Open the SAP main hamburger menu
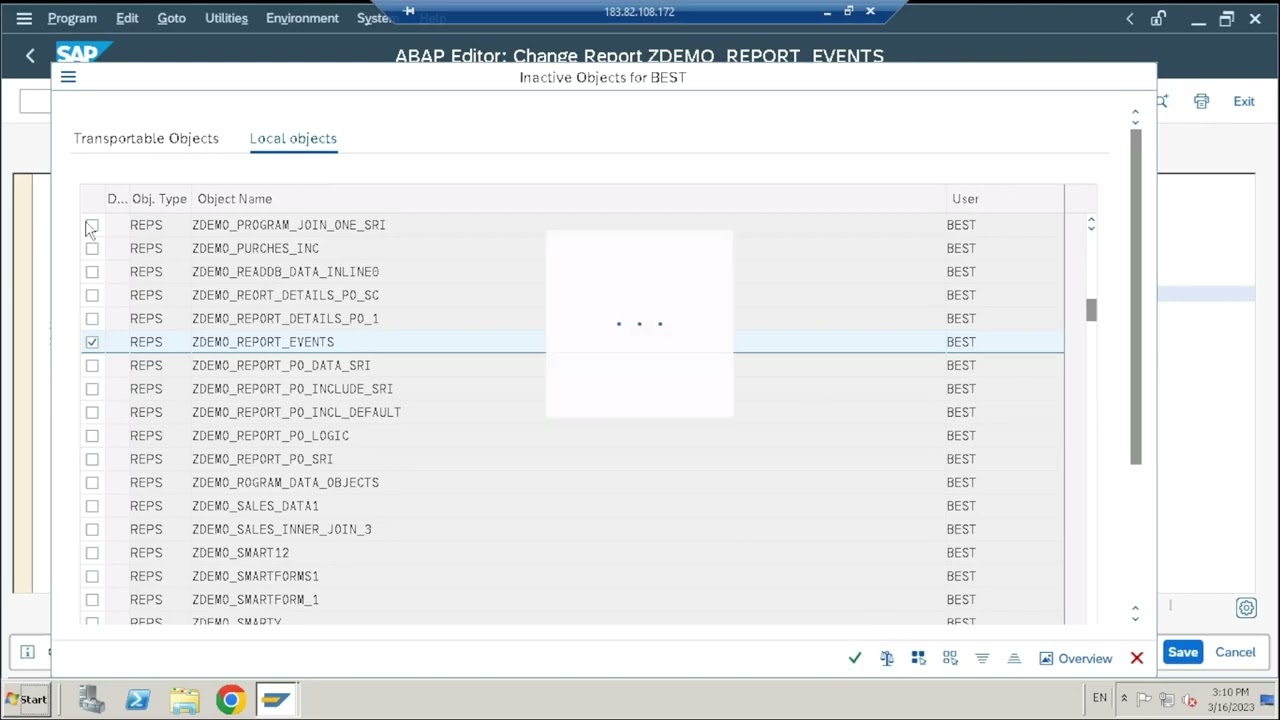 [x=24, y=18]
